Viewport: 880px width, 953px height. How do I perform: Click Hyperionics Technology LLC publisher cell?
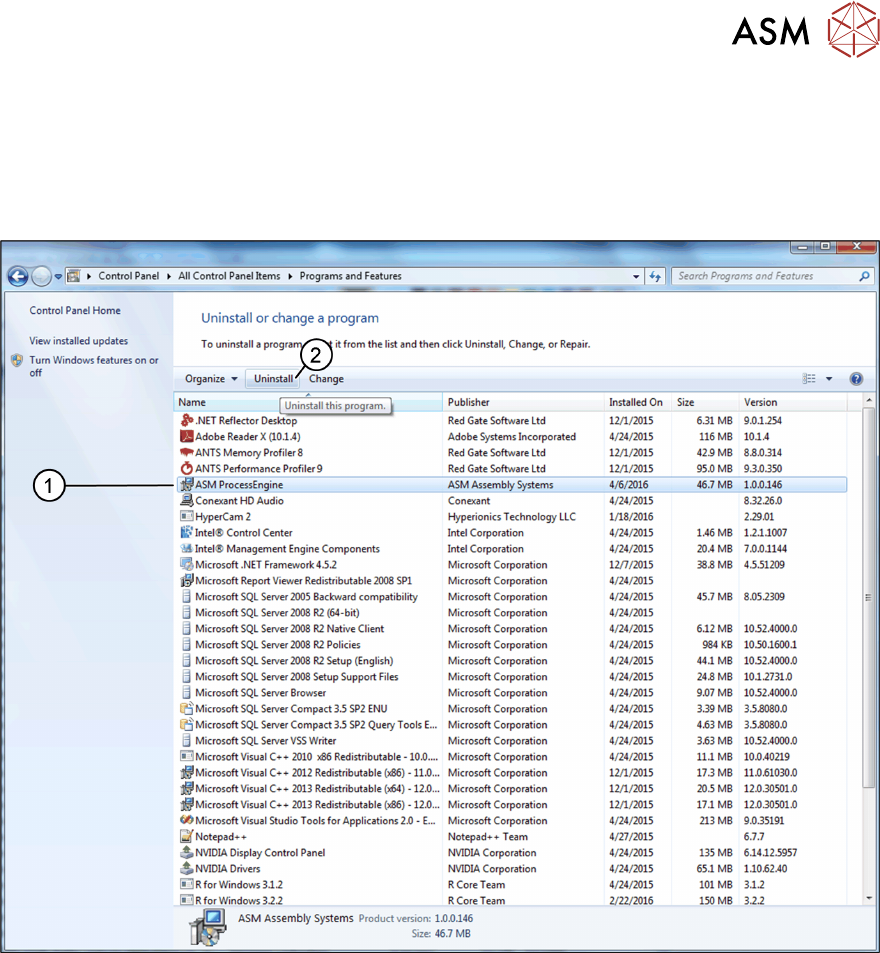[512, 517]
